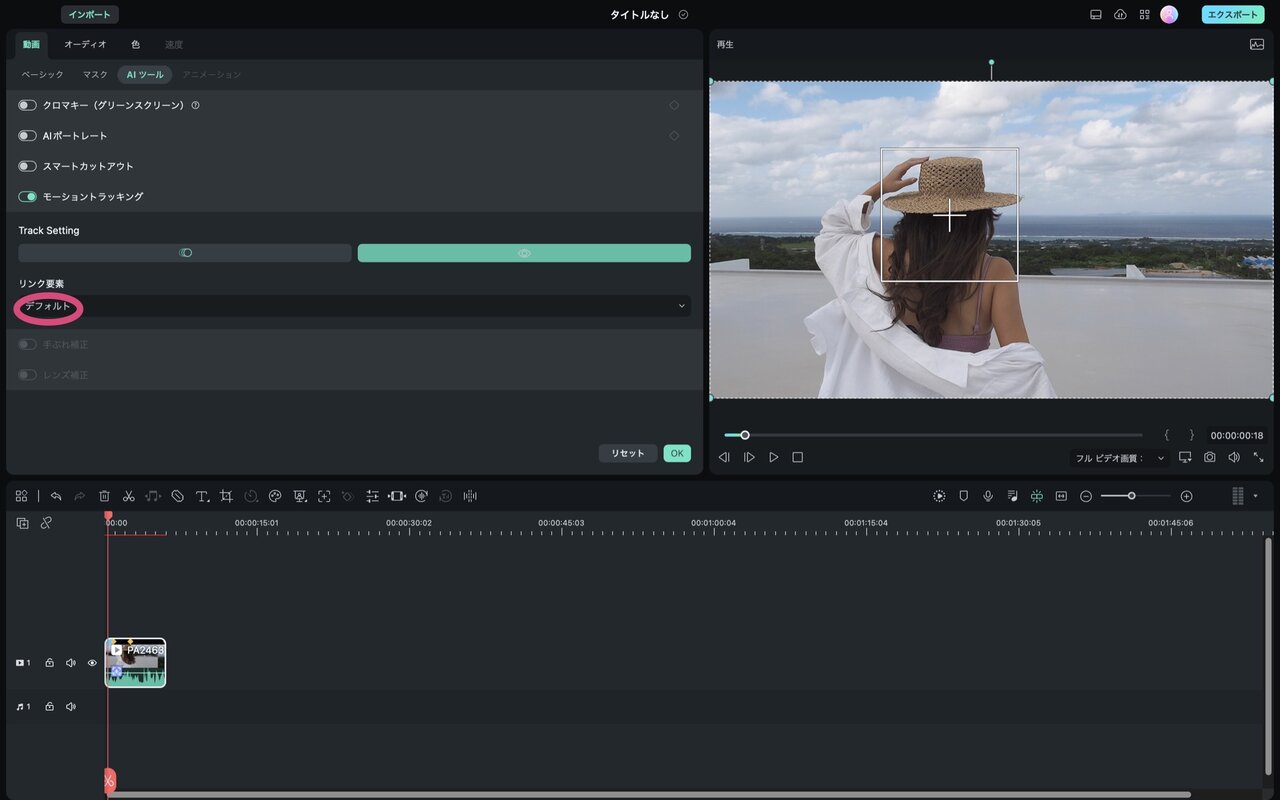This screenshot has width=1280, height=800.
Task: Turn off モーショントラッキング switch
Action: [27, 197]
